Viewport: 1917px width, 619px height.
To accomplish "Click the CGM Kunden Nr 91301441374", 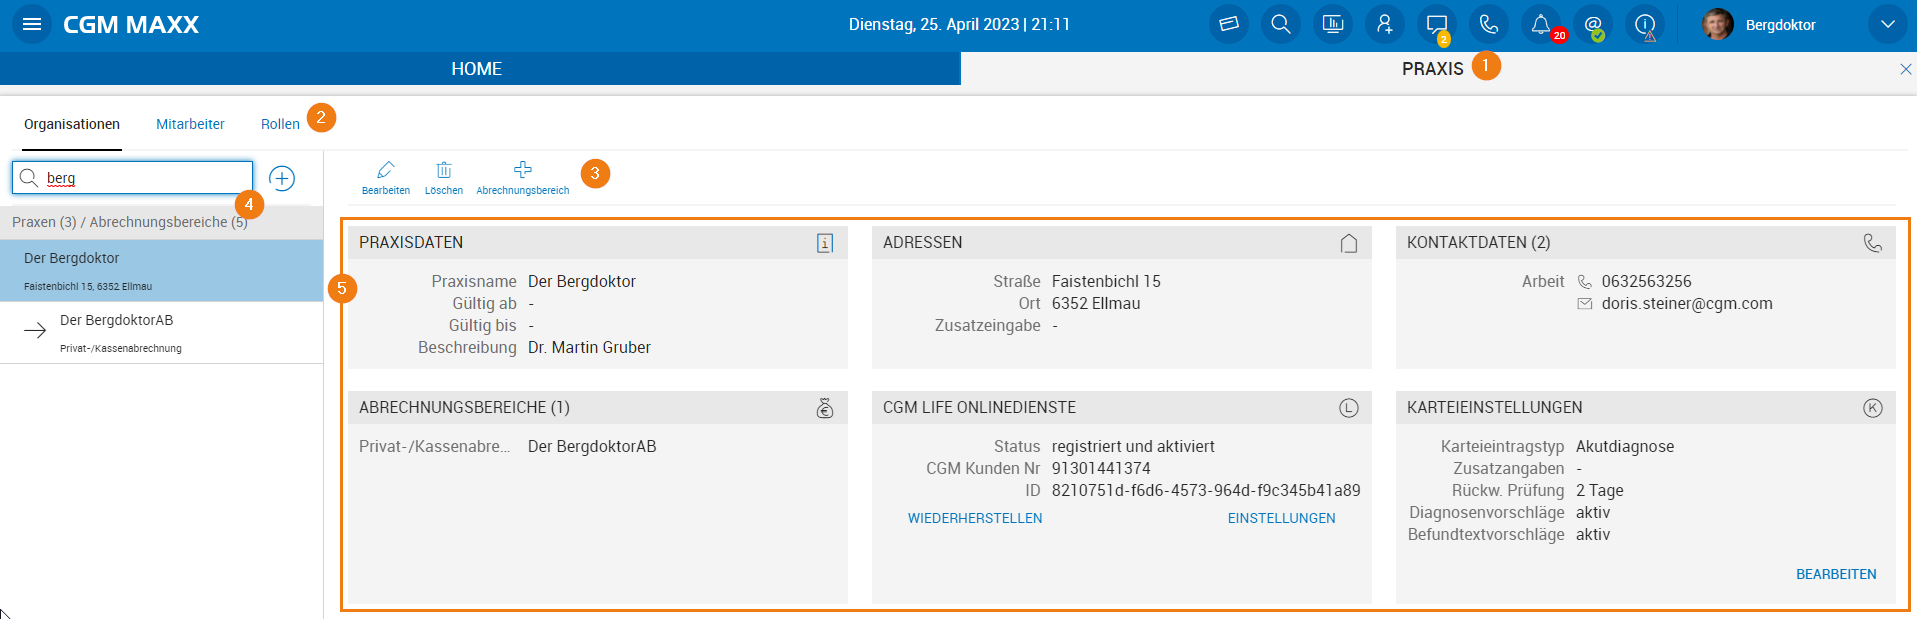I will 1101,468.
